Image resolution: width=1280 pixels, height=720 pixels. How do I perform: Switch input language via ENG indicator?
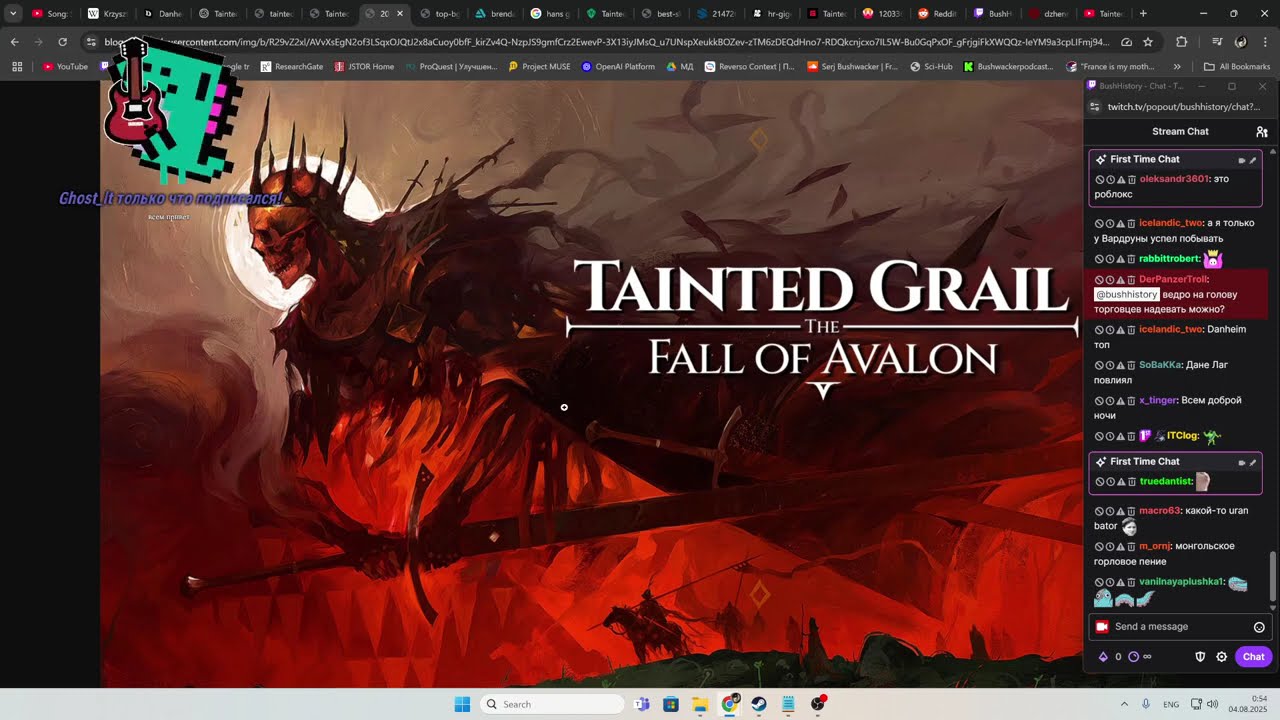(1170, 705)
